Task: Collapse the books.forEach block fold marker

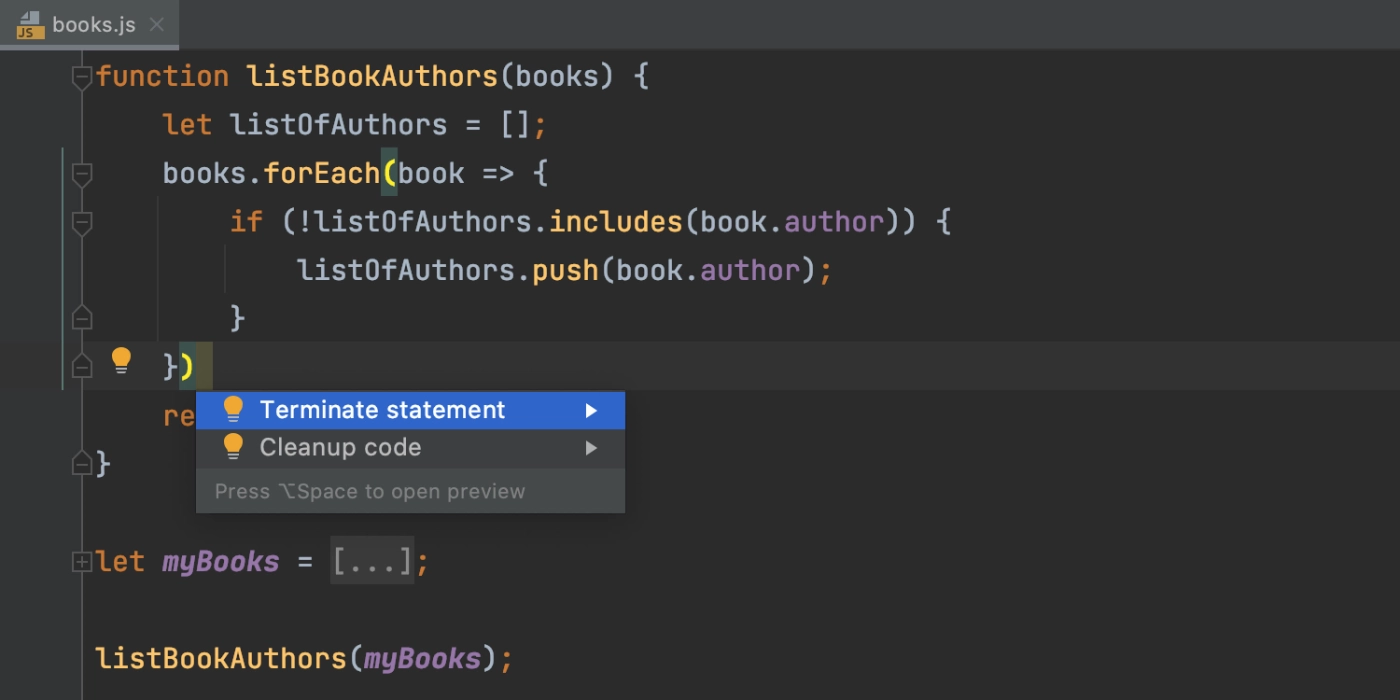Action: click(x=82, y=175)
